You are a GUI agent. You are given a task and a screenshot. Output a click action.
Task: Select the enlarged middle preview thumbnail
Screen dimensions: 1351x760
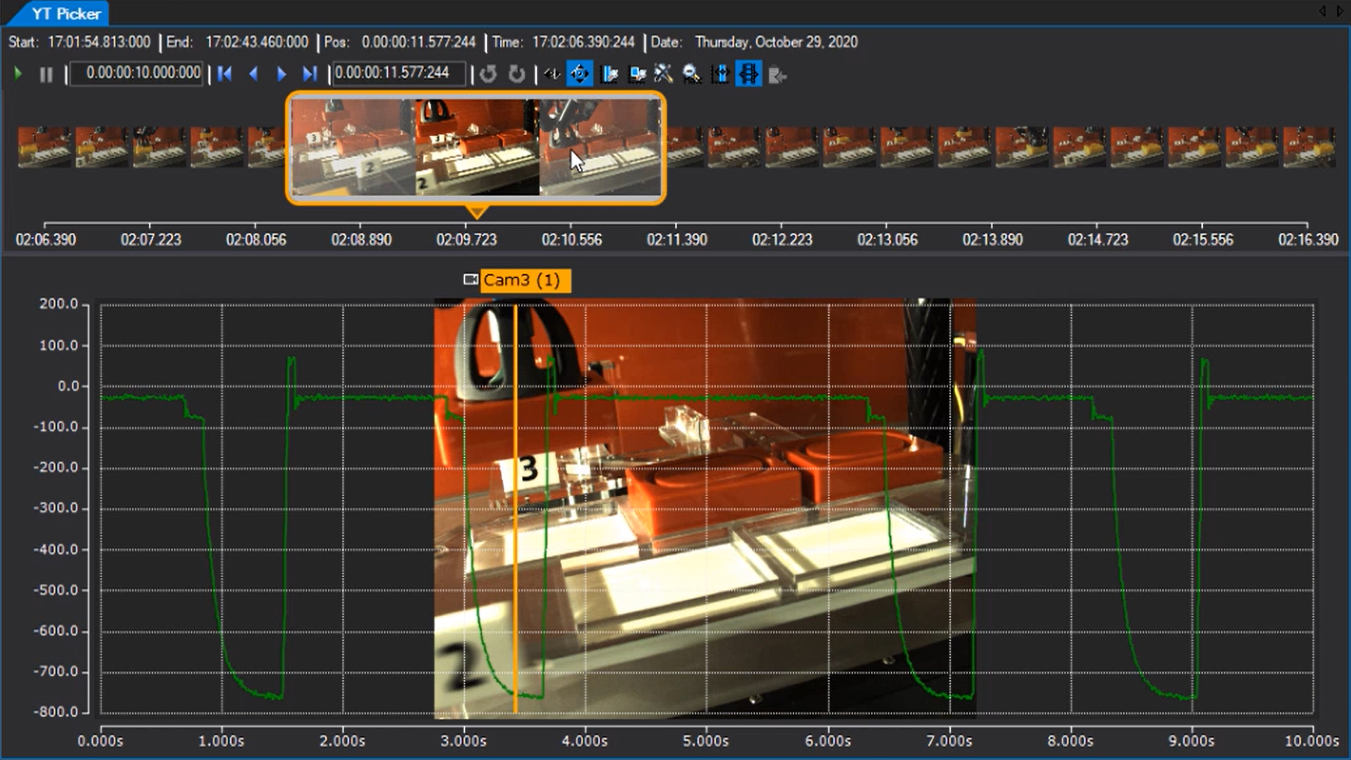click(477, 147)
